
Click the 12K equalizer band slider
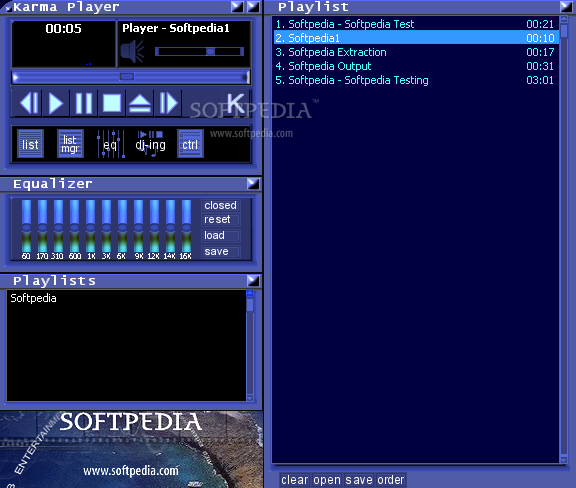pos(154,226)
